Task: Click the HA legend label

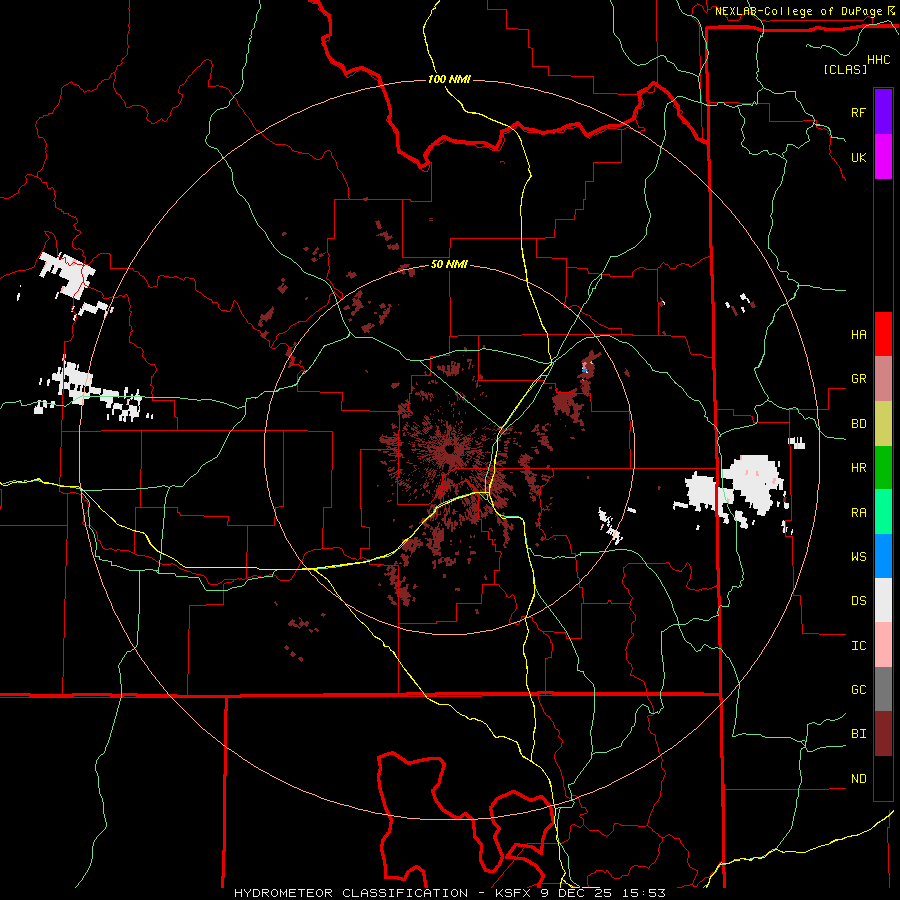Action: click(x=858, y=334)
